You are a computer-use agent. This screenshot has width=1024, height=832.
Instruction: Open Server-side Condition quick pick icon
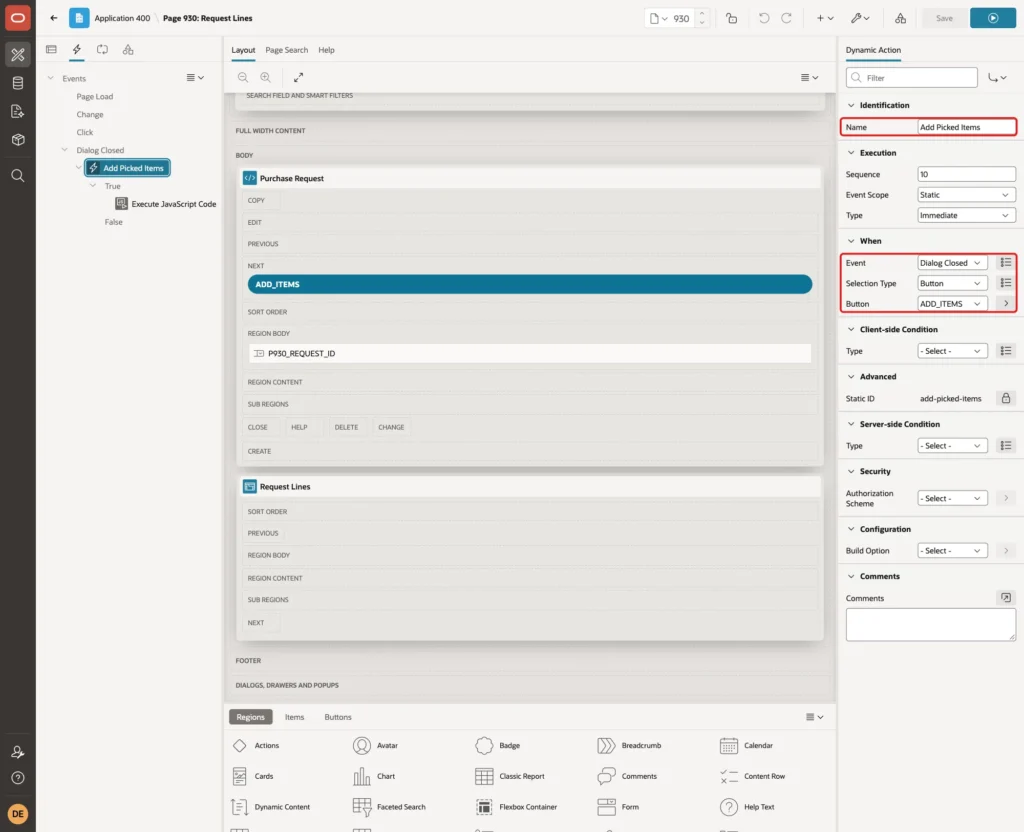[1006, 445]
